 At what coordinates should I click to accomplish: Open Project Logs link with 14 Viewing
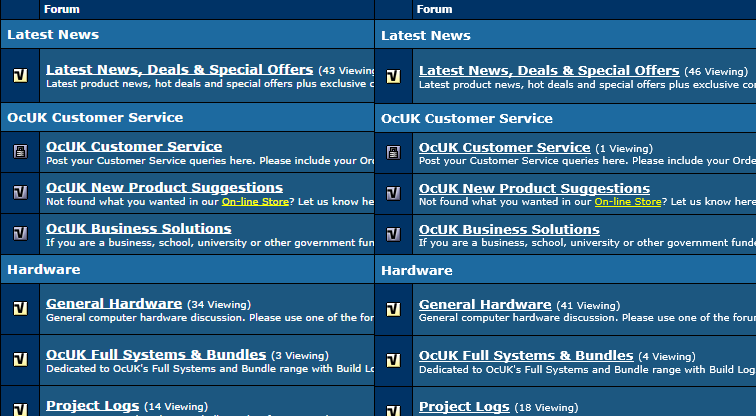coord(93,406)
